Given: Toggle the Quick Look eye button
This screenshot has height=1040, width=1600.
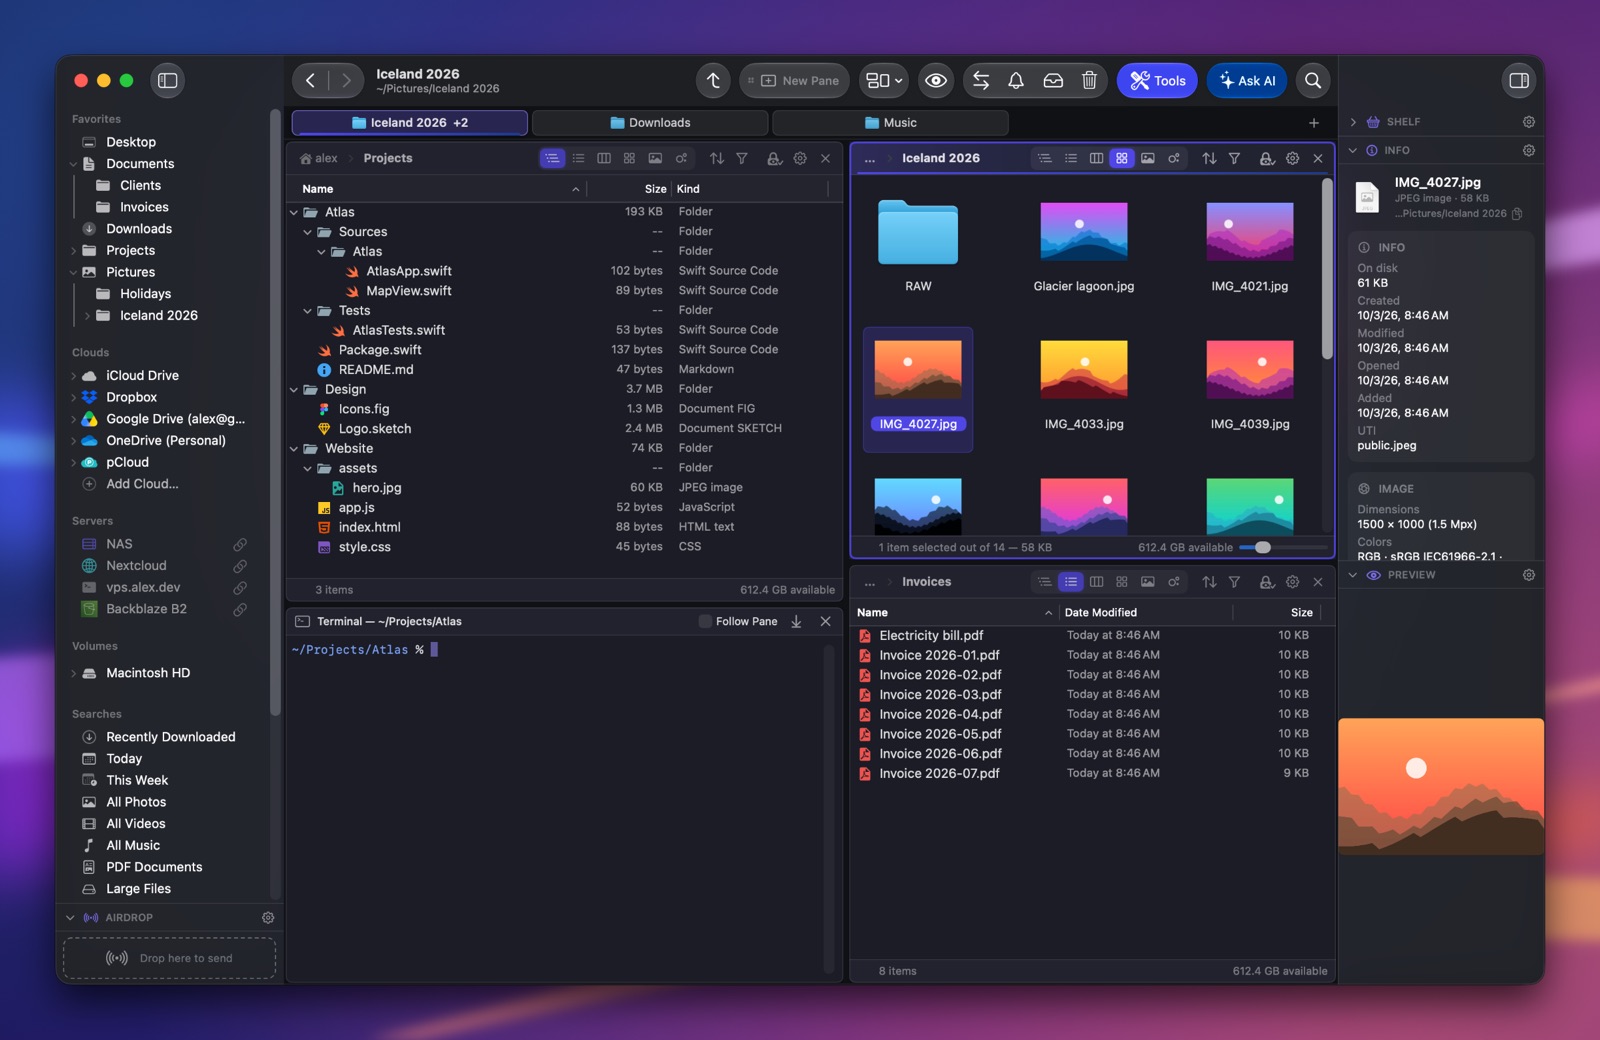Looking at the screenshot, I should (936, 81).
